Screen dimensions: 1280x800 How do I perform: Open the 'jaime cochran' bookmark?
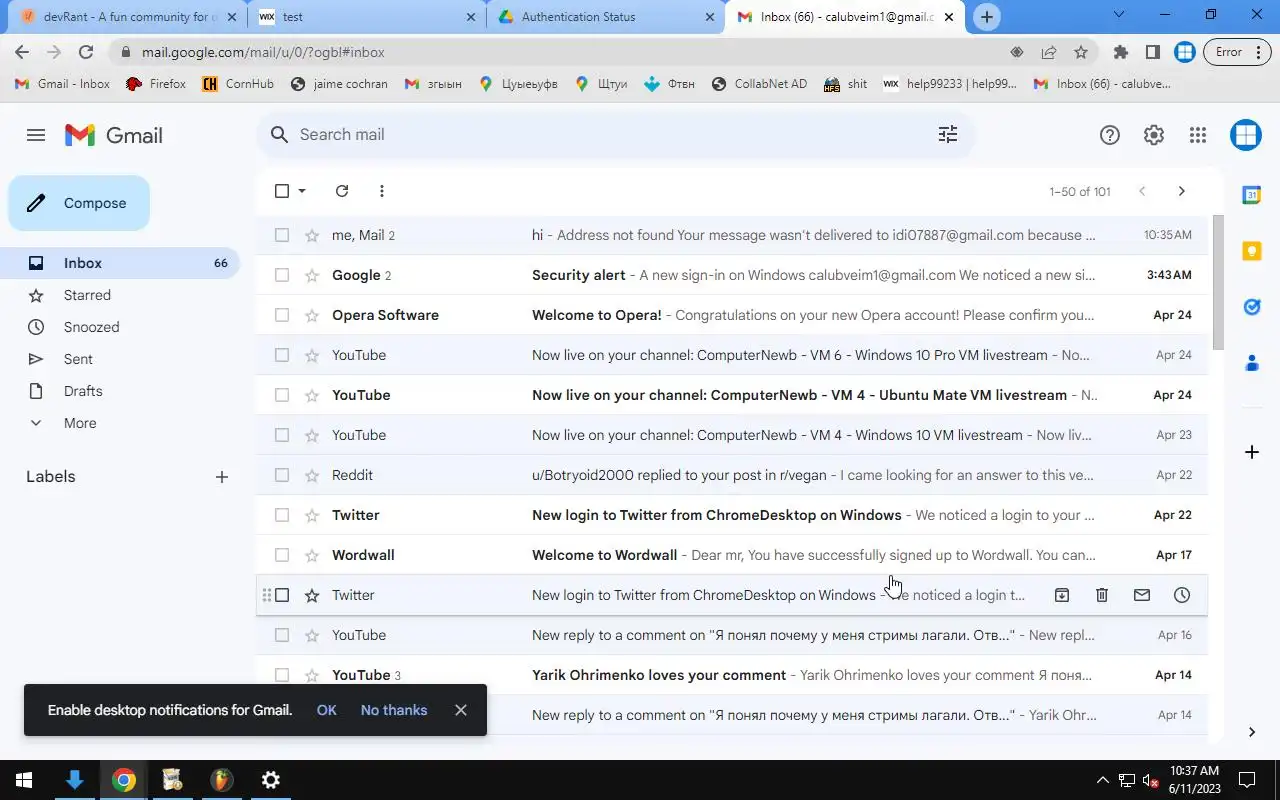tap(340, 84)
